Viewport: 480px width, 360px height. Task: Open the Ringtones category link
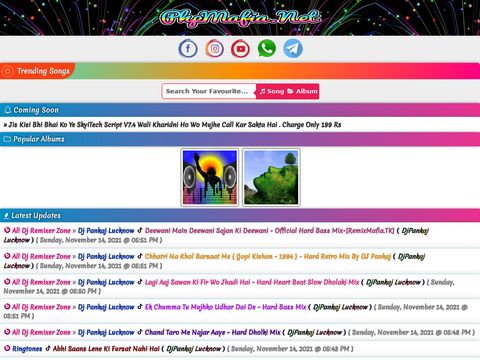click(27, 349)
